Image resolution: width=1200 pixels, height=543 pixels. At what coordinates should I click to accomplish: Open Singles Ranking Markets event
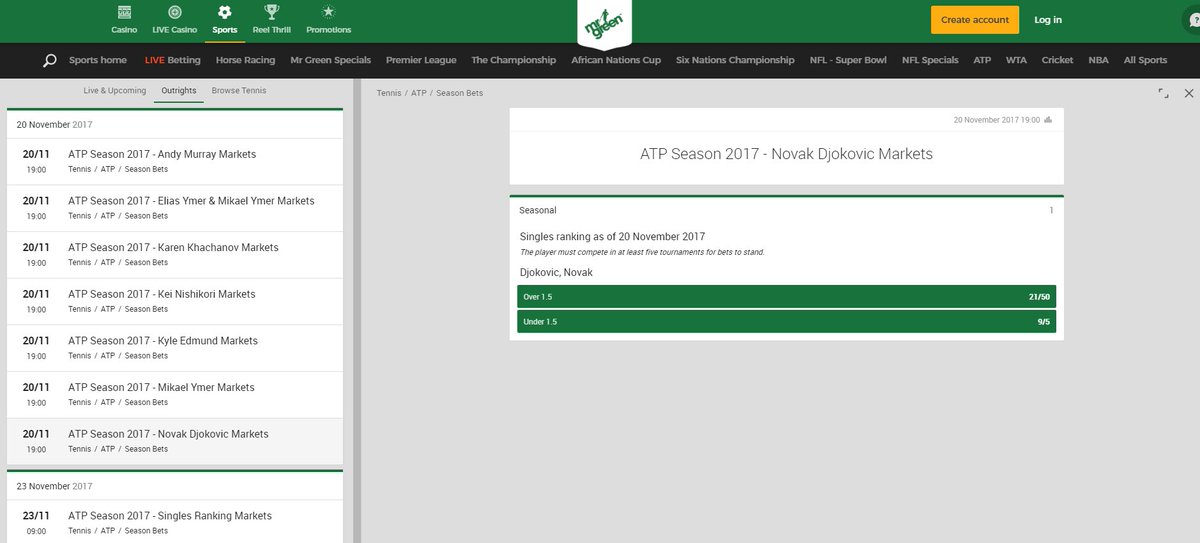click(x=175, y=522)
